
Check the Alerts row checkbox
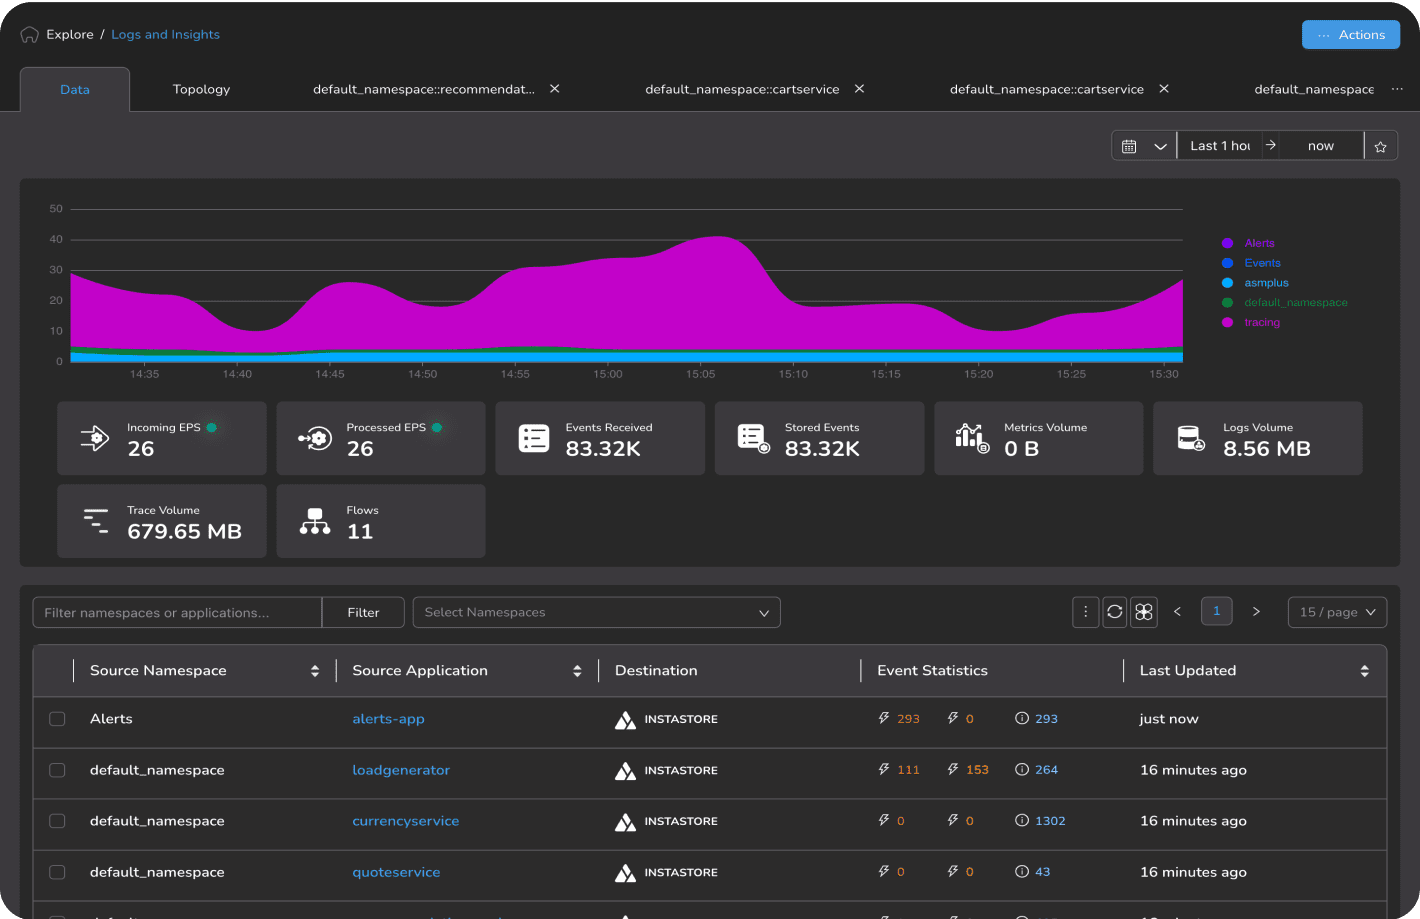tap(57, 719)
